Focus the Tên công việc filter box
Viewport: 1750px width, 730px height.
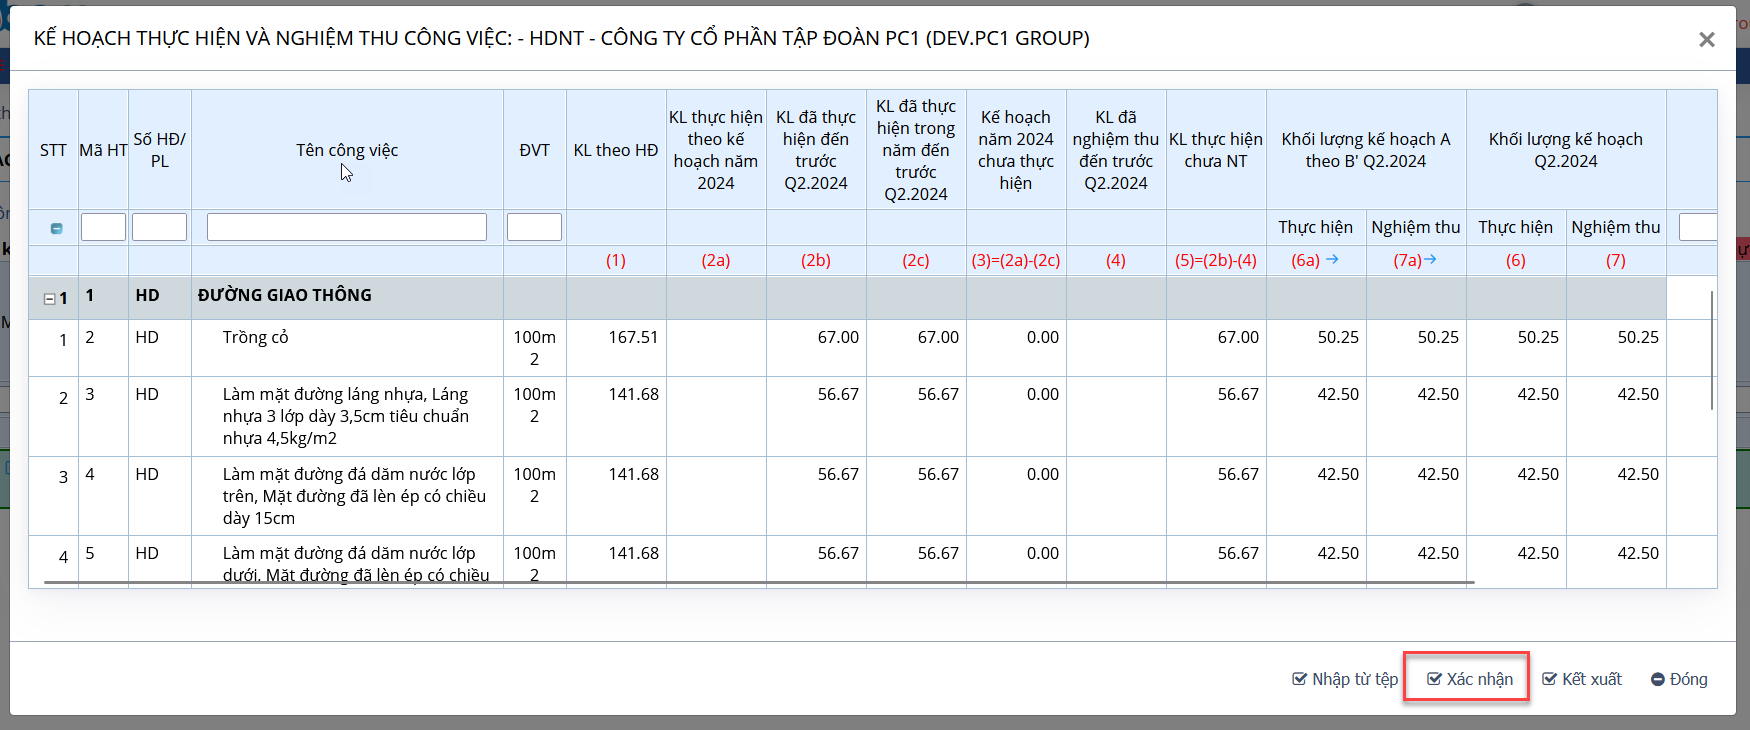[x=346, y=227]
